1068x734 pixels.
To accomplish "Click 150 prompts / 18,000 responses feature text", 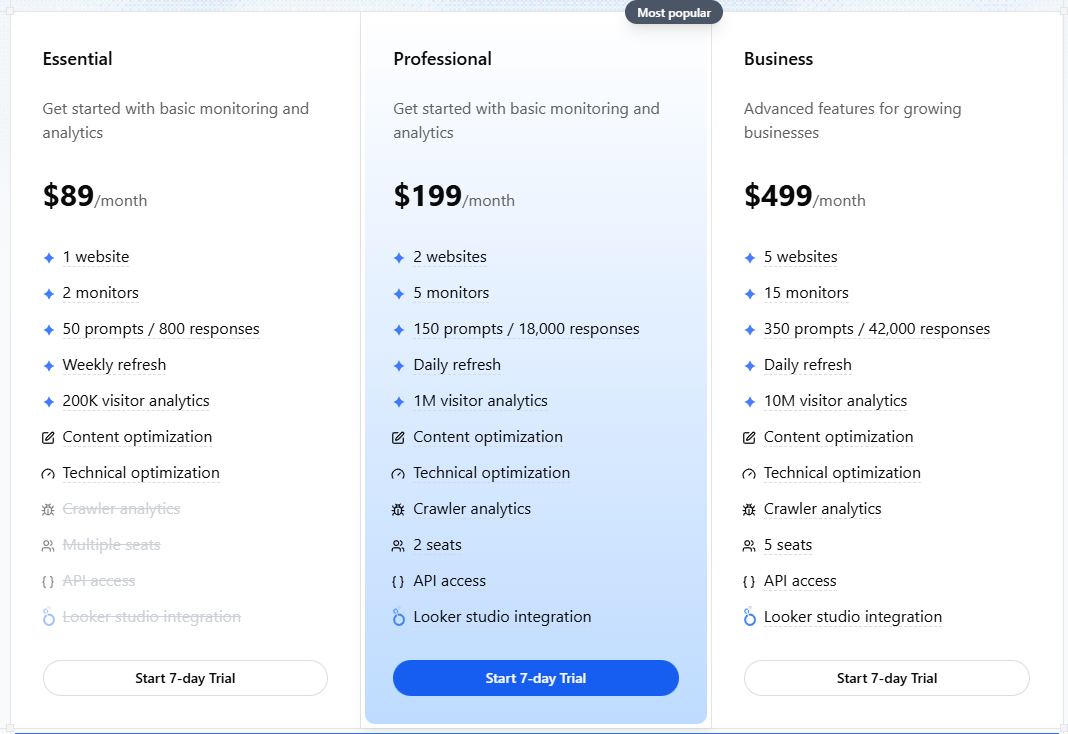I will 527,329.
